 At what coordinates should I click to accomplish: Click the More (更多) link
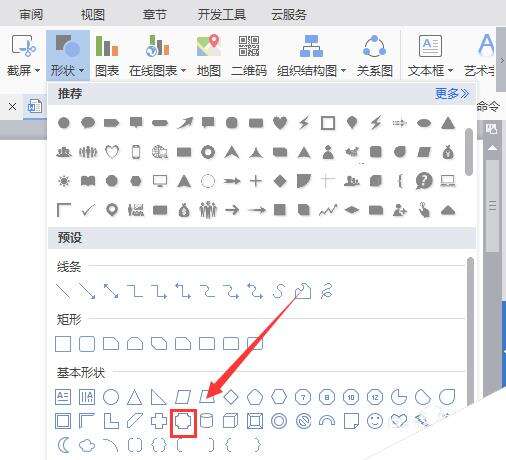[452, 94]
